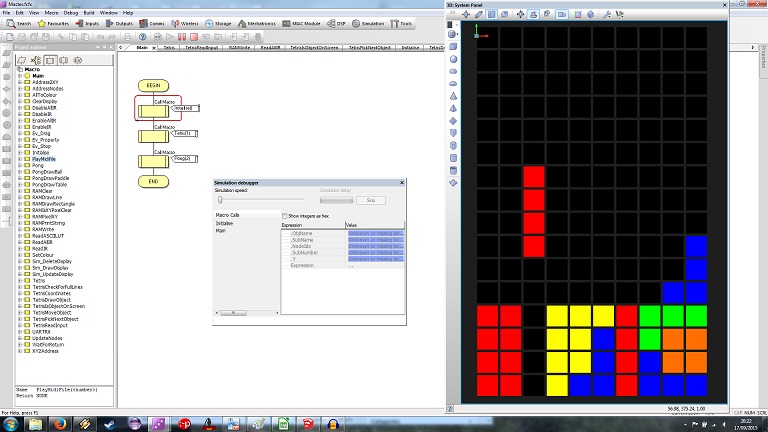Open the File menu
This screenshot has height=432, width=768.
coord(6,13)
